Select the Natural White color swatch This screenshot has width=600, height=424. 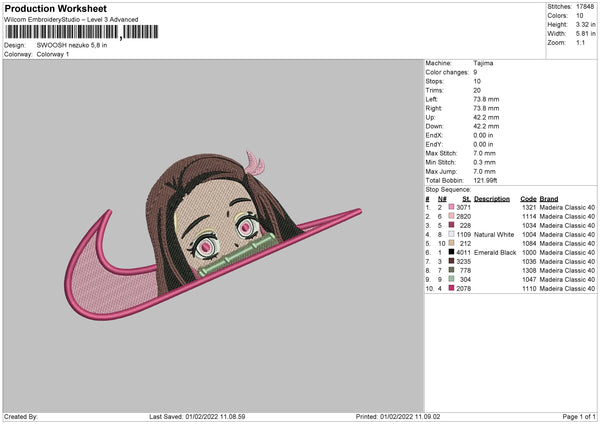point(451,234)
